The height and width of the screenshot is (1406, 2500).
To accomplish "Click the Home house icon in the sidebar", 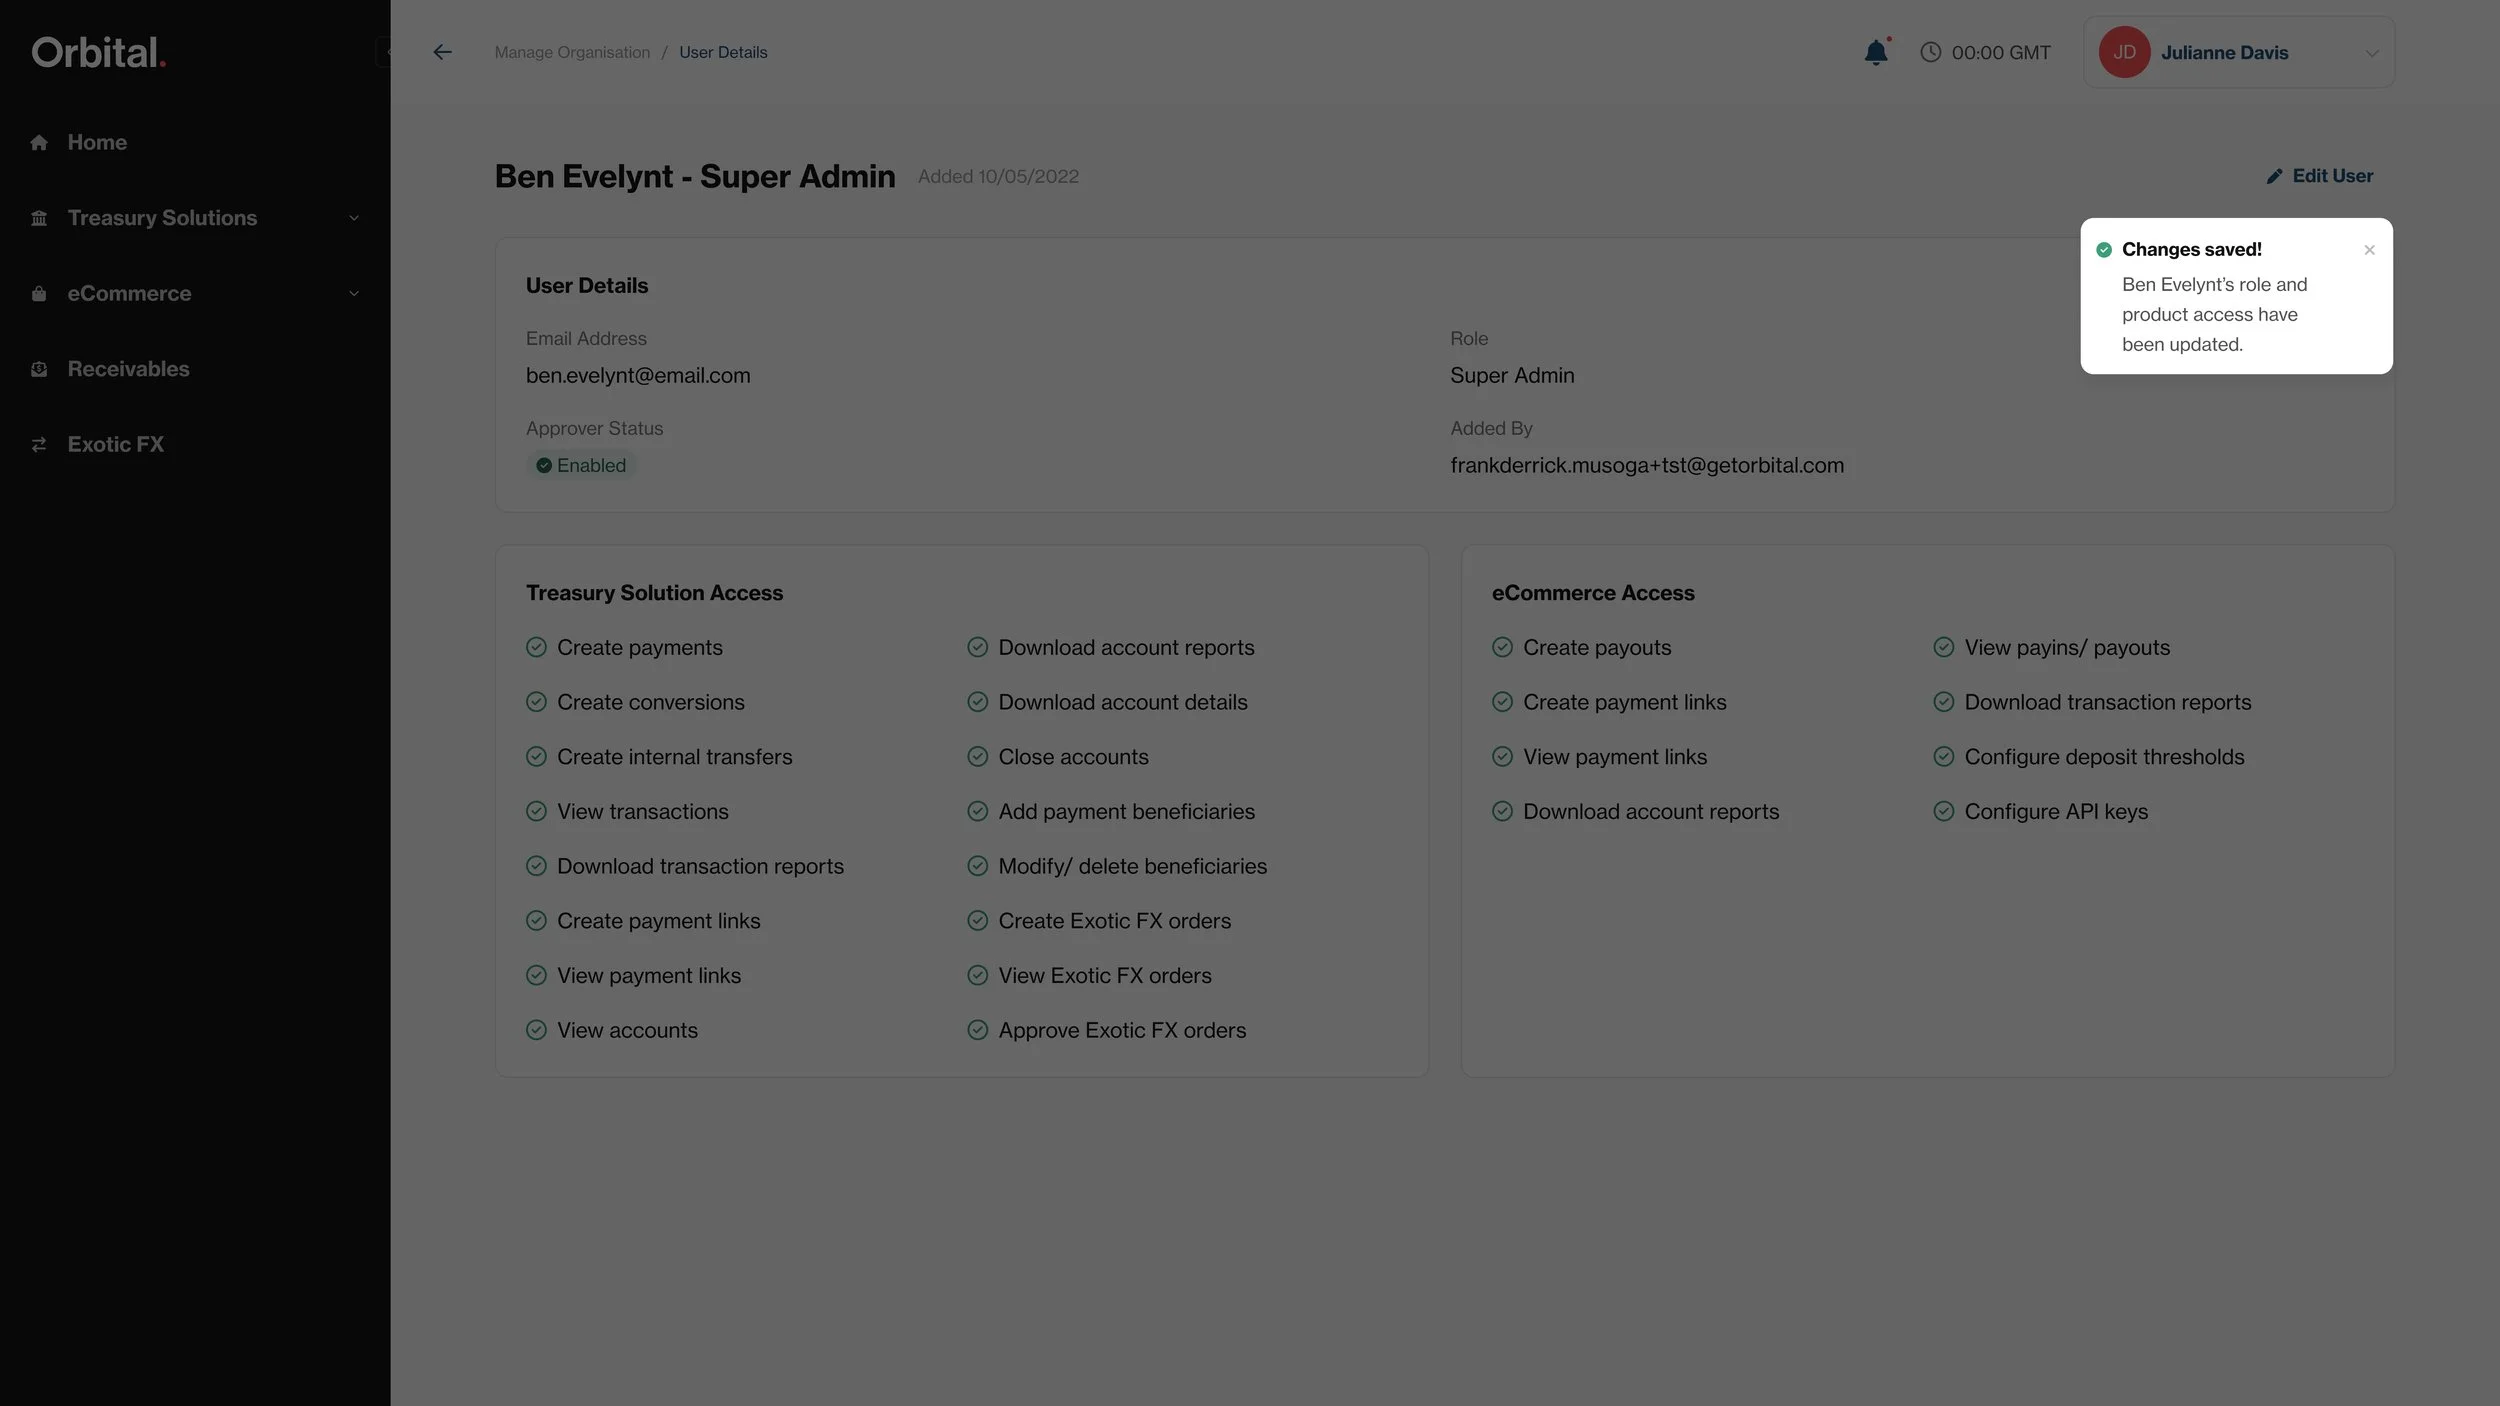I will [x=39, y=143].
